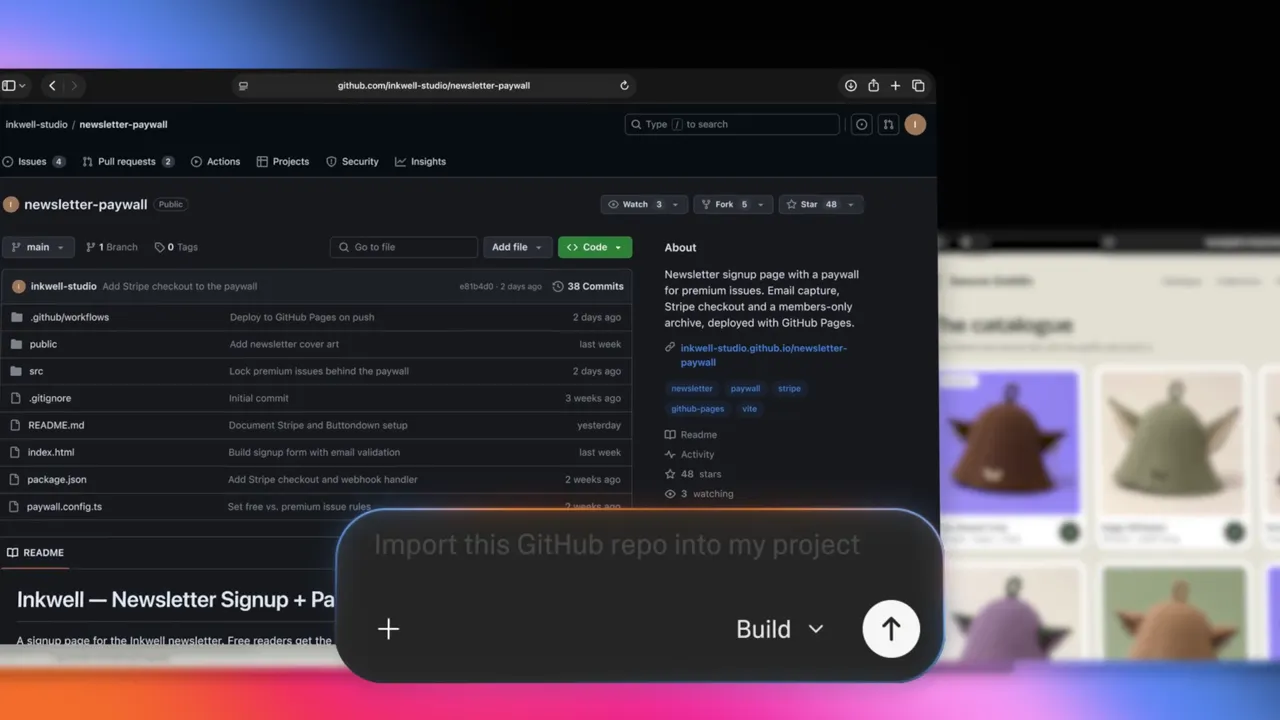Submit the prompt with the up-arrow button
This screenshot has width=1280, height=720.
pos(891,629)
